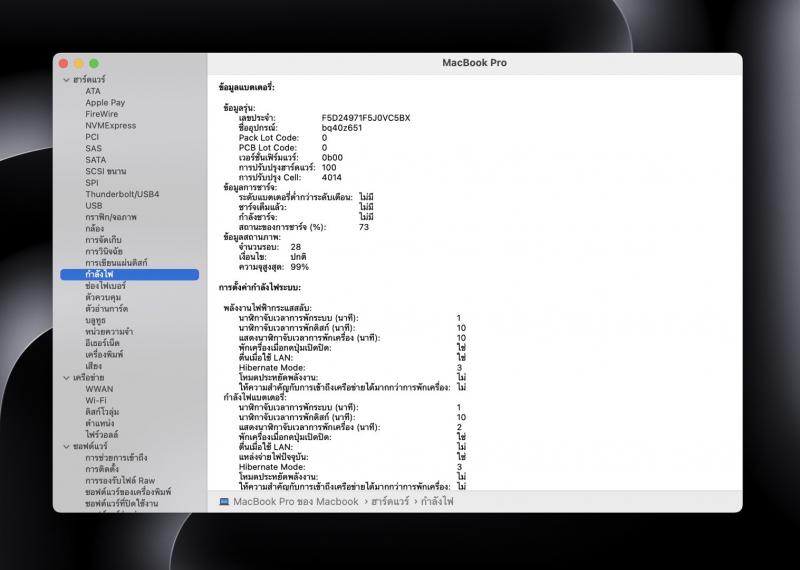Click the PCB Lot Code label

[x=268, y=148]
